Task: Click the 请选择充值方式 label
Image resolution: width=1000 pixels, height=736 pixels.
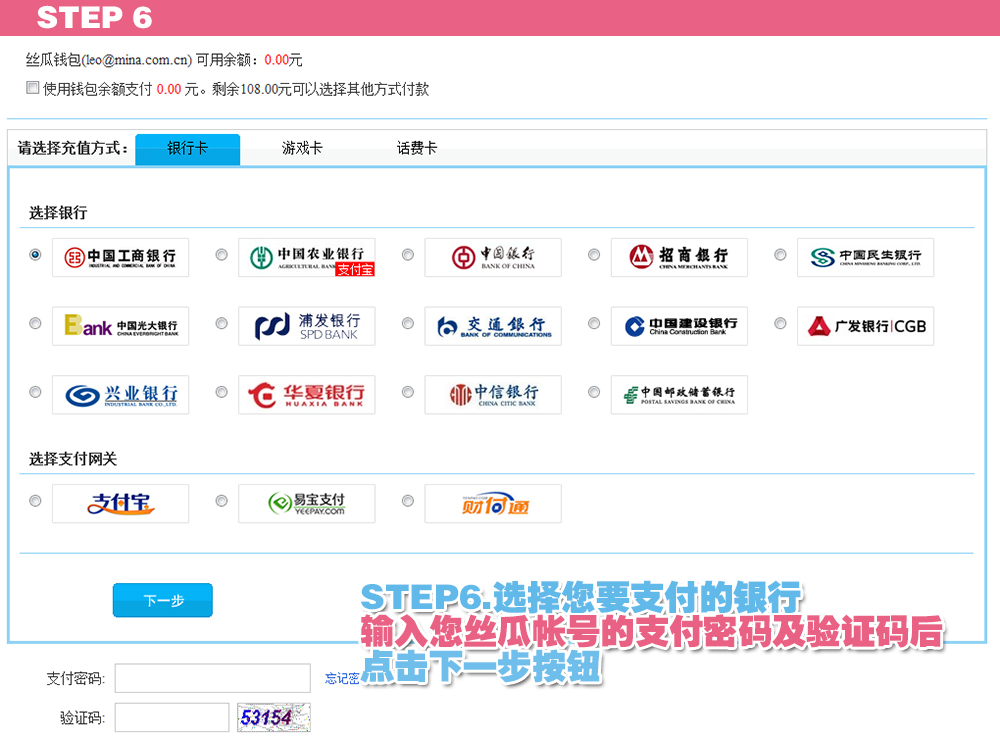Action: coord(73,149)
